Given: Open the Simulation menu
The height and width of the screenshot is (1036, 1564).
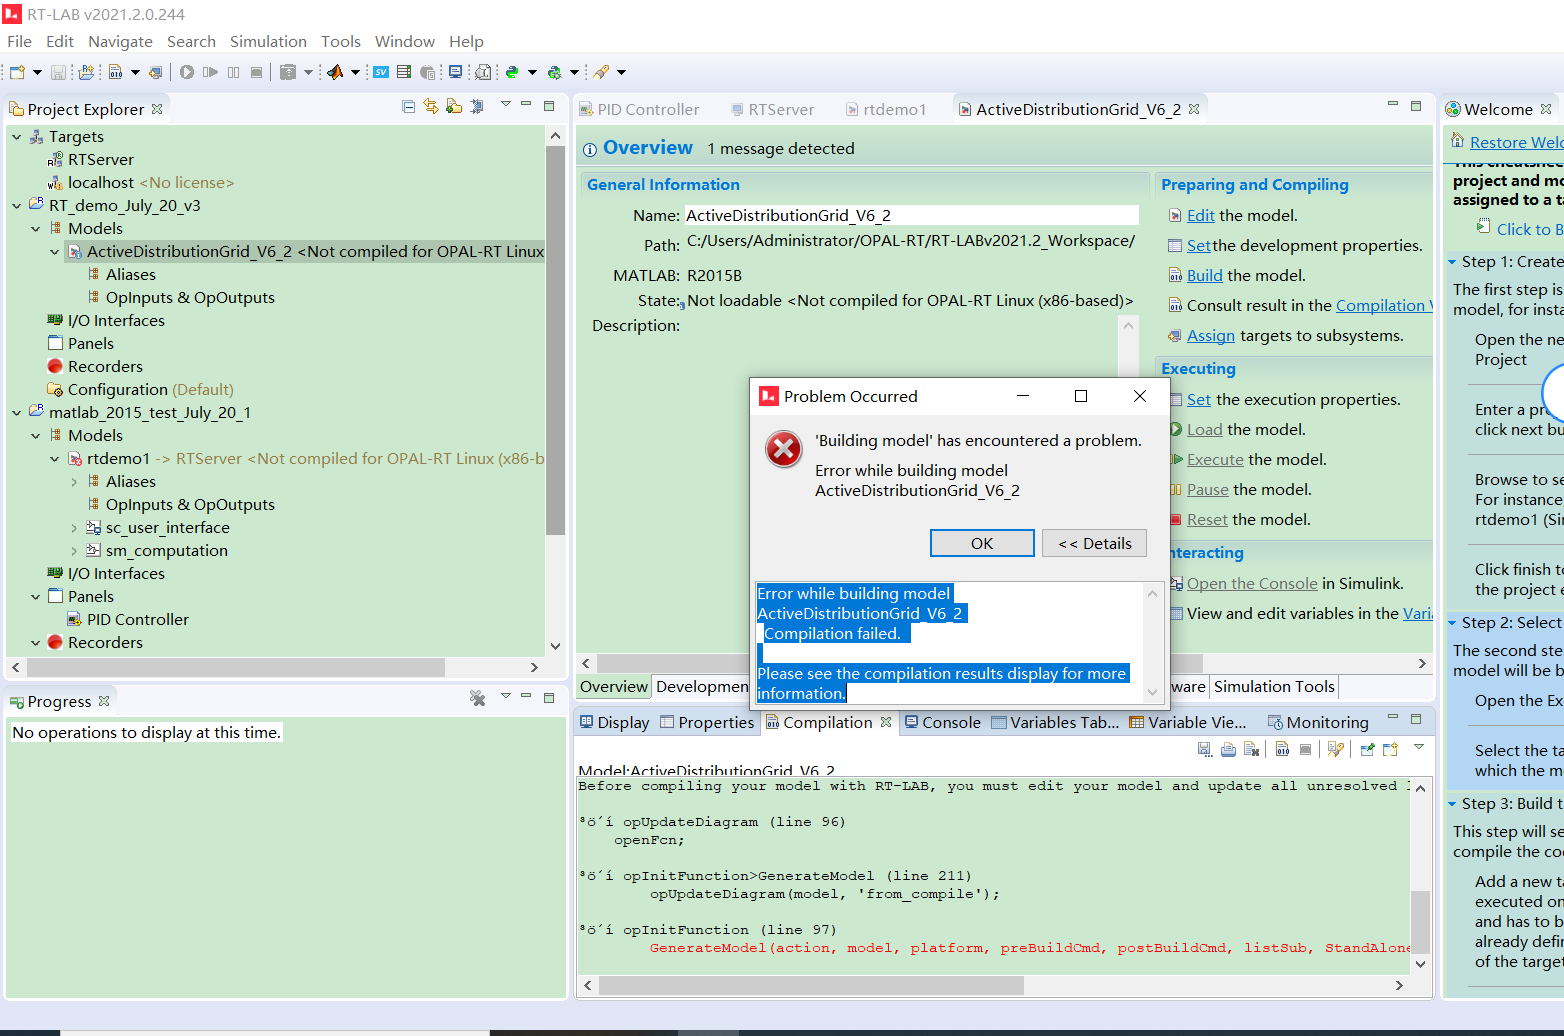Looking at the screenshot, I should tap(268, 41).
